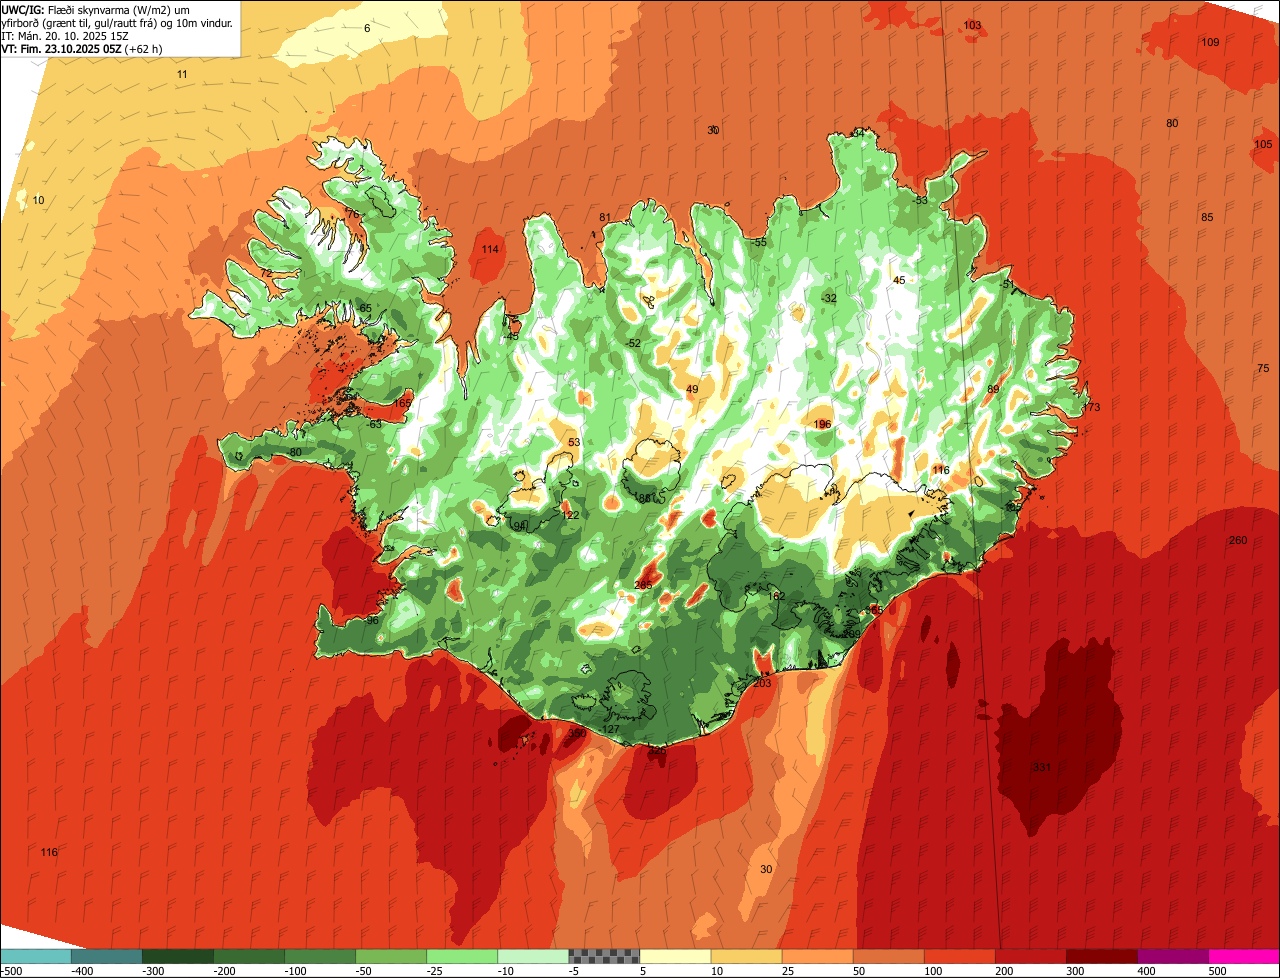Click legend swatch between 200 and 300
The height and width of the screenshot is (978, 1280).
pyautogui.click(x=1030, y=956)
